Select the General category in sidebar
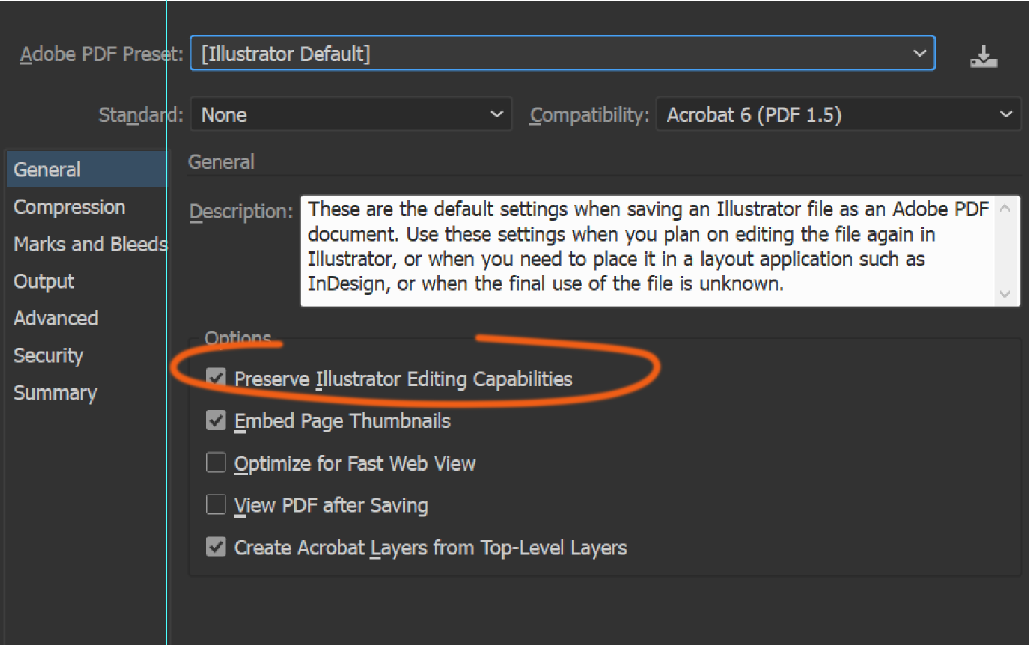 click(x=87, y=169)
